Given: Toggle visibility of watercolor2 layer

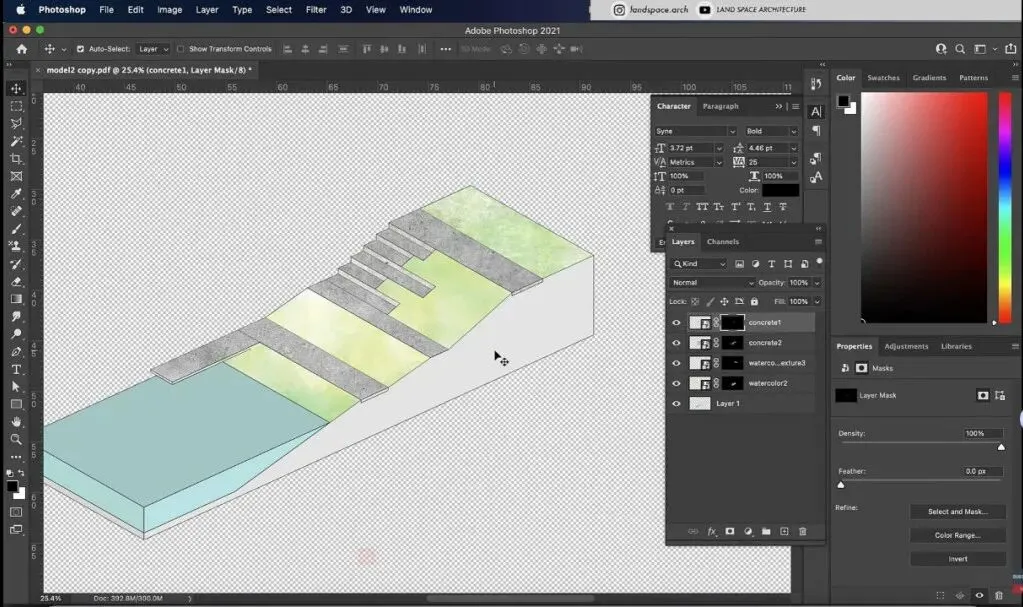Looking at the screenshot, I should pos(676,383).
